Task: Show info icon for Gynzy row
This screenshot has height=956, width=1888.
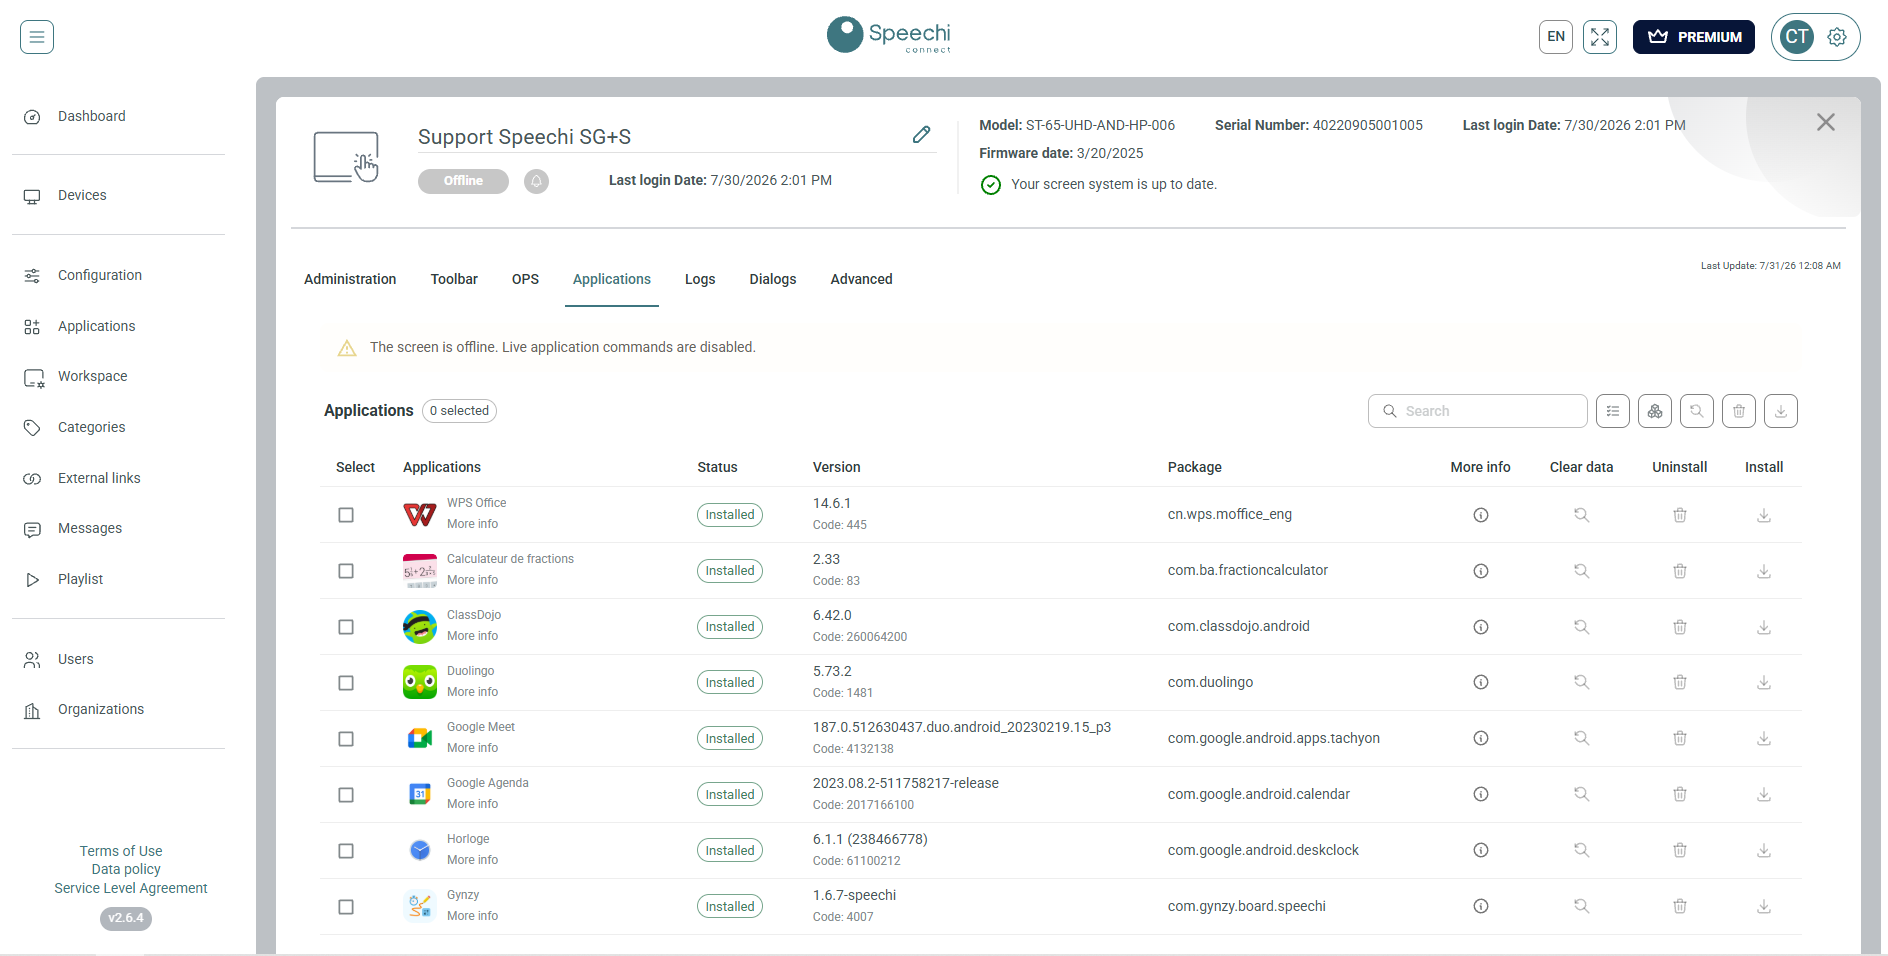Action: pos(1481,907)
